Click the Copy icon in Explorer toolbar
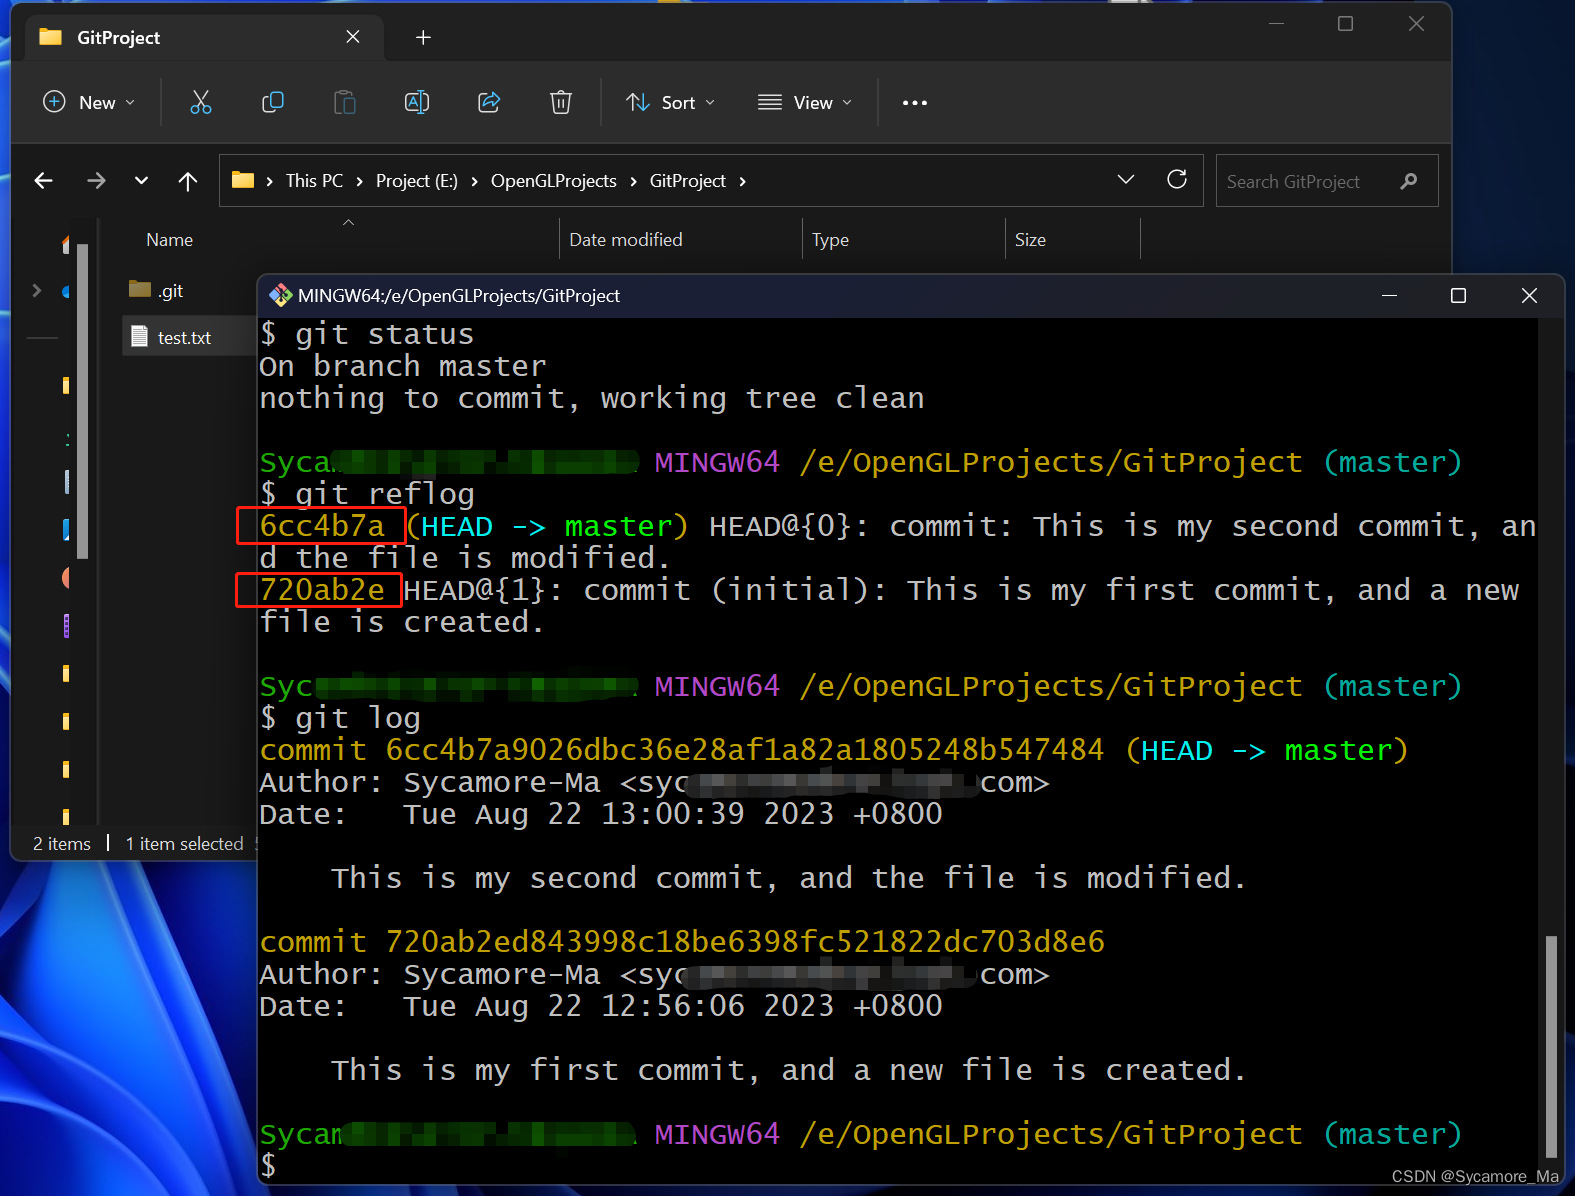Screen dimensions: 1575x1196 pos(272,102)
